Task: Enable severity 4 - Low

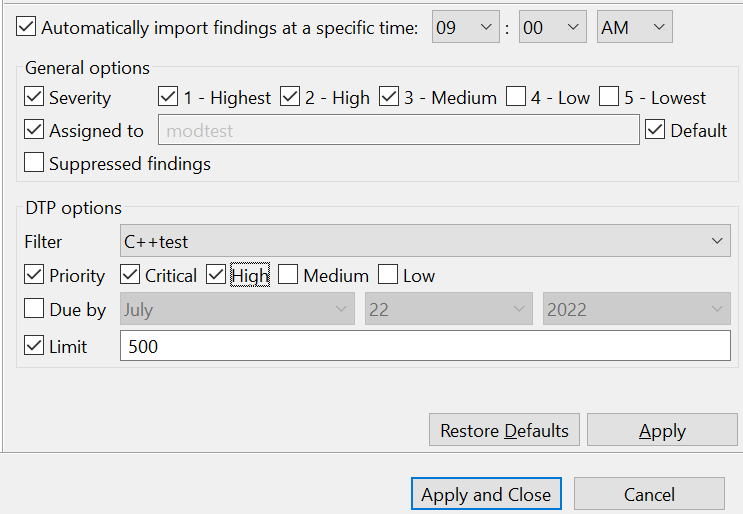Action: click(516, 96)
